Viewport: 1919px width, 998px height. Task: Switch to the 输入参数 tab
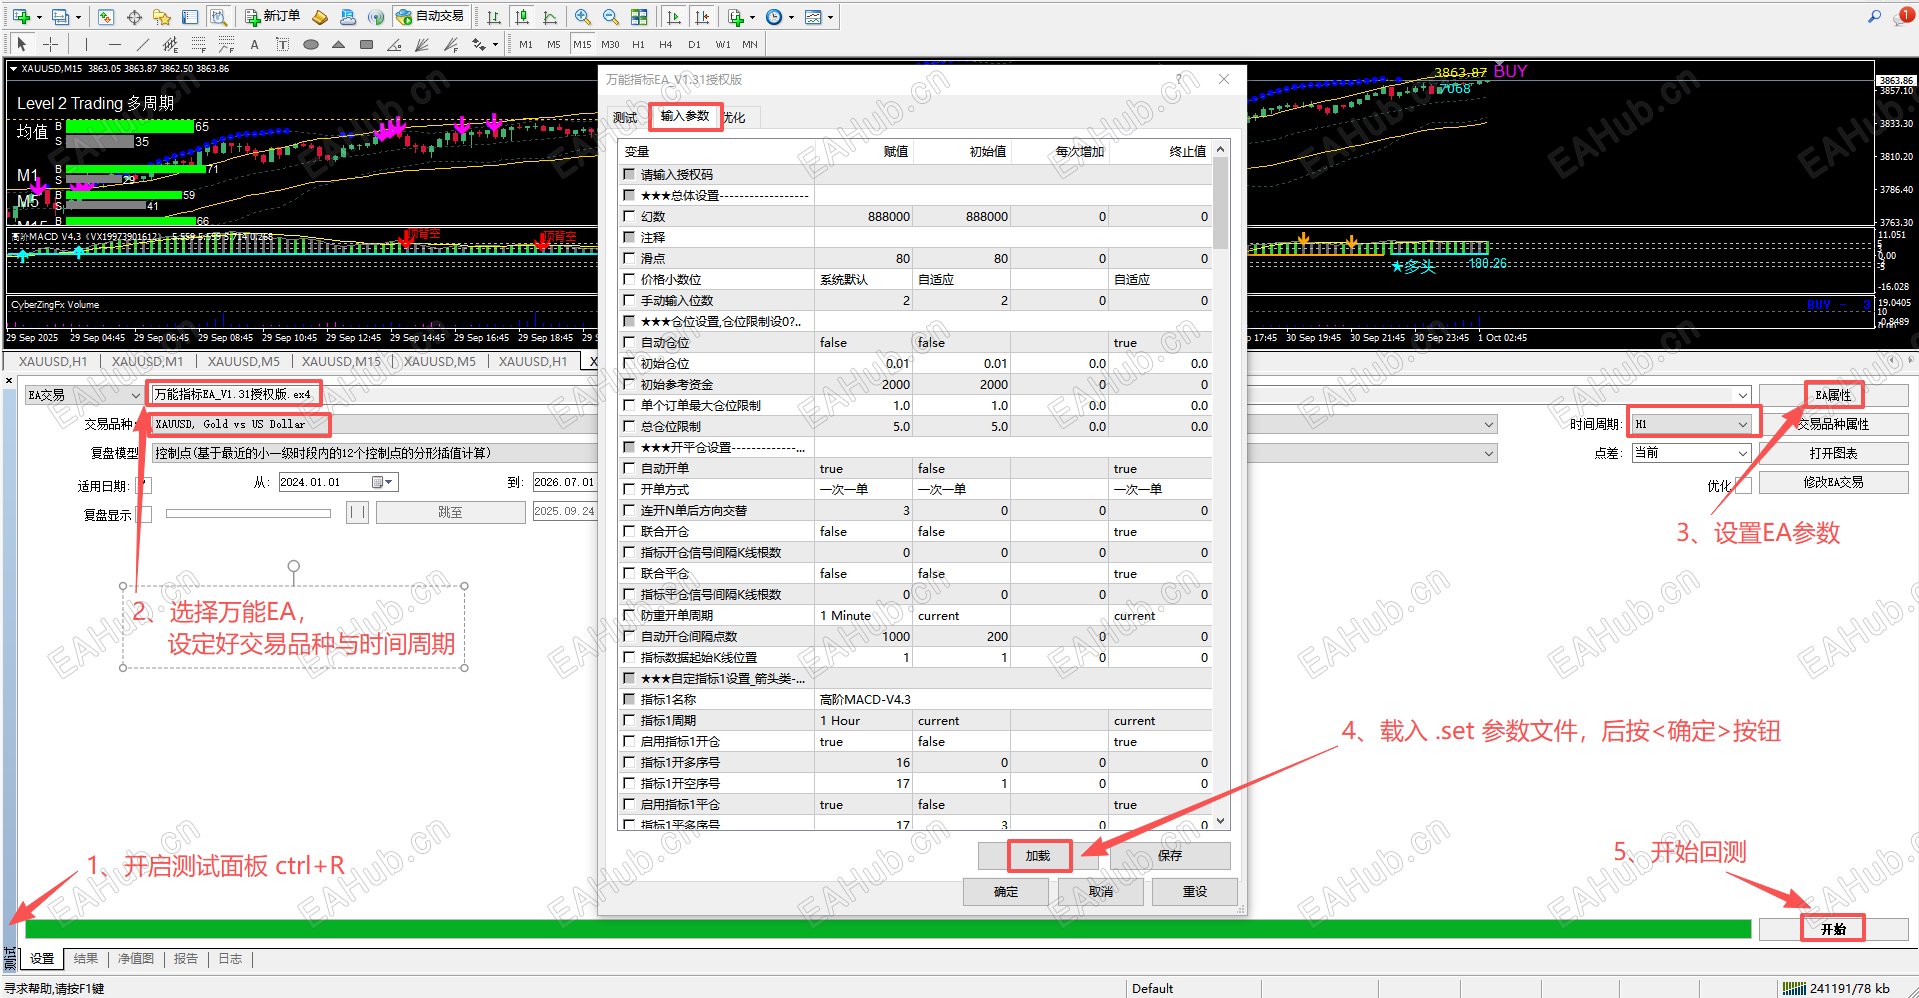click(685, 116)
